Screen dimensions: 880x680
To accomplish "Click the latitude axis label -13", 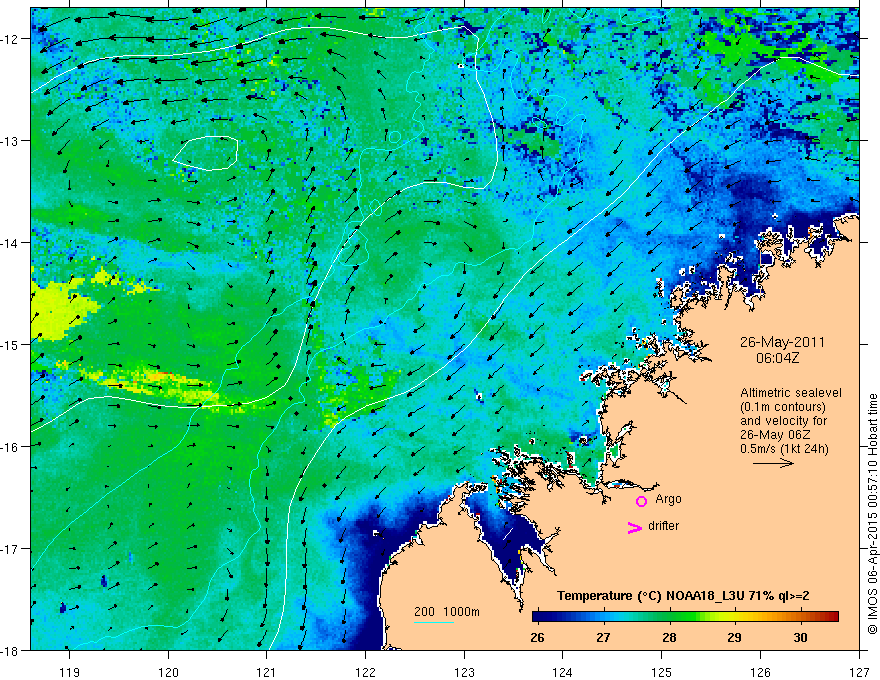I will pos(10,141).
